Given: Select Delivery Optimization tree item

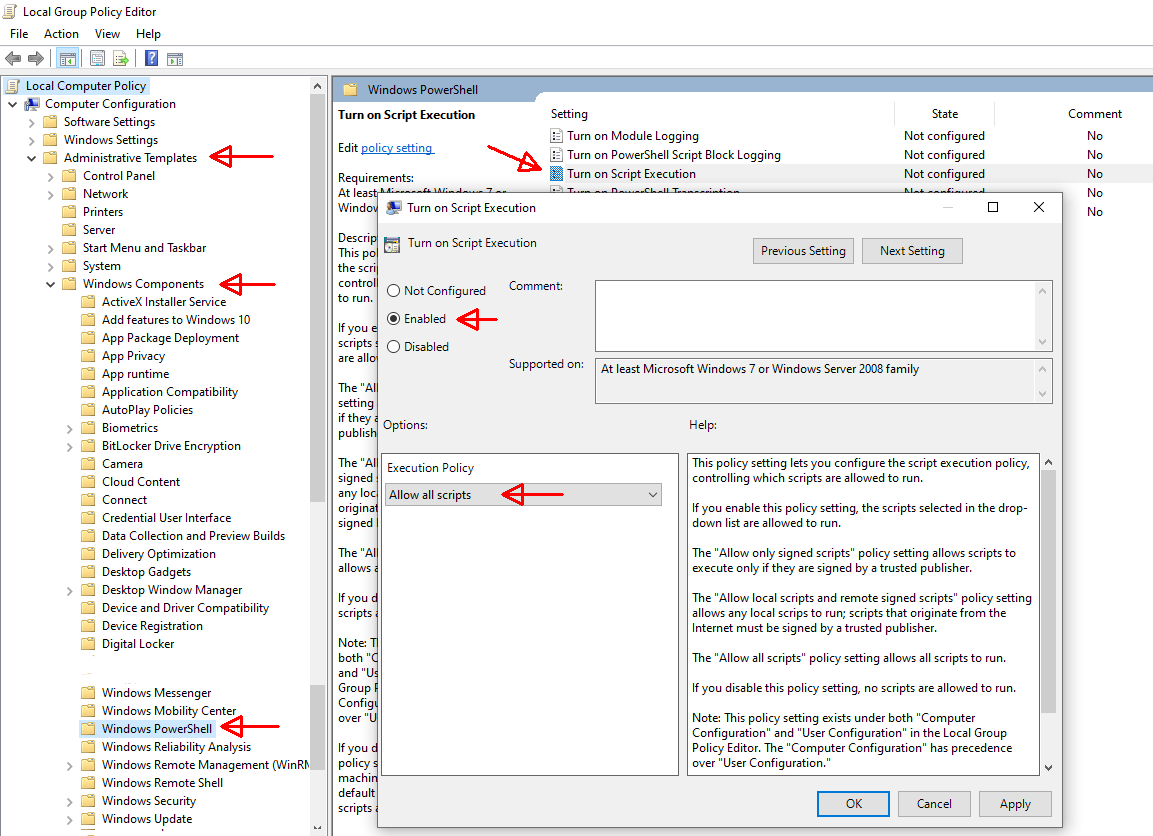Looking at the screenshot, I should [x=159, y=554].
